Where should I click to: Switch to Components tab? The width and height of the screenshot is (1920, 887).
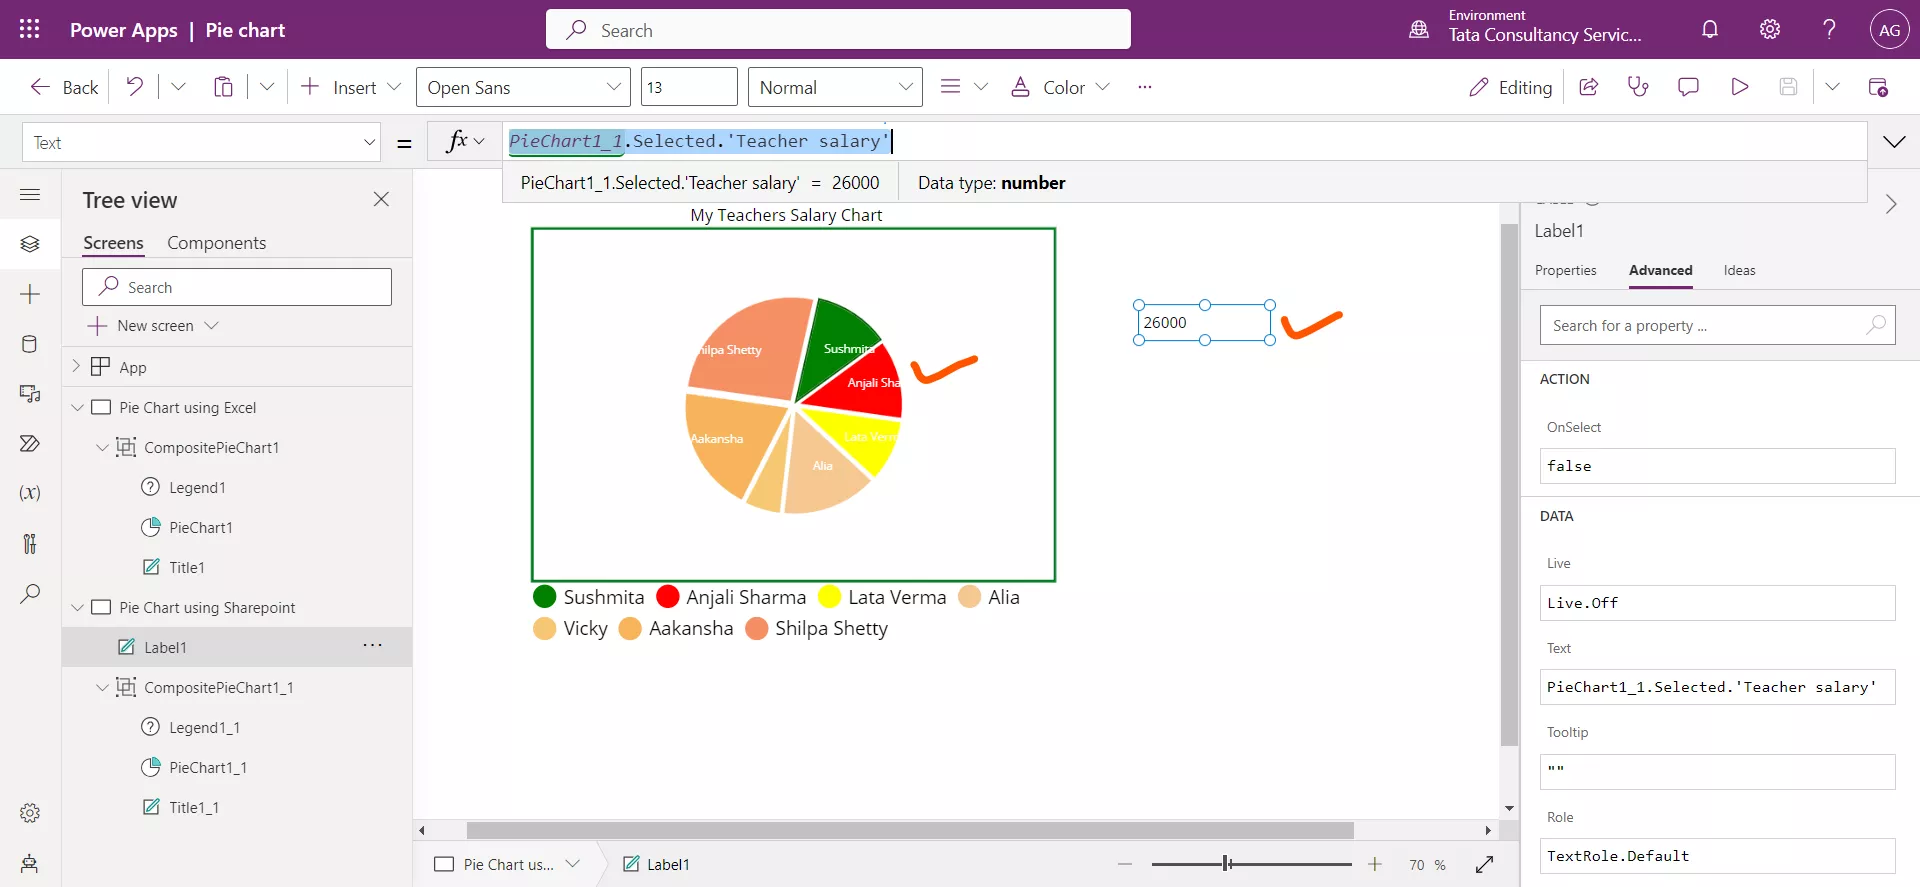[216, 243]
